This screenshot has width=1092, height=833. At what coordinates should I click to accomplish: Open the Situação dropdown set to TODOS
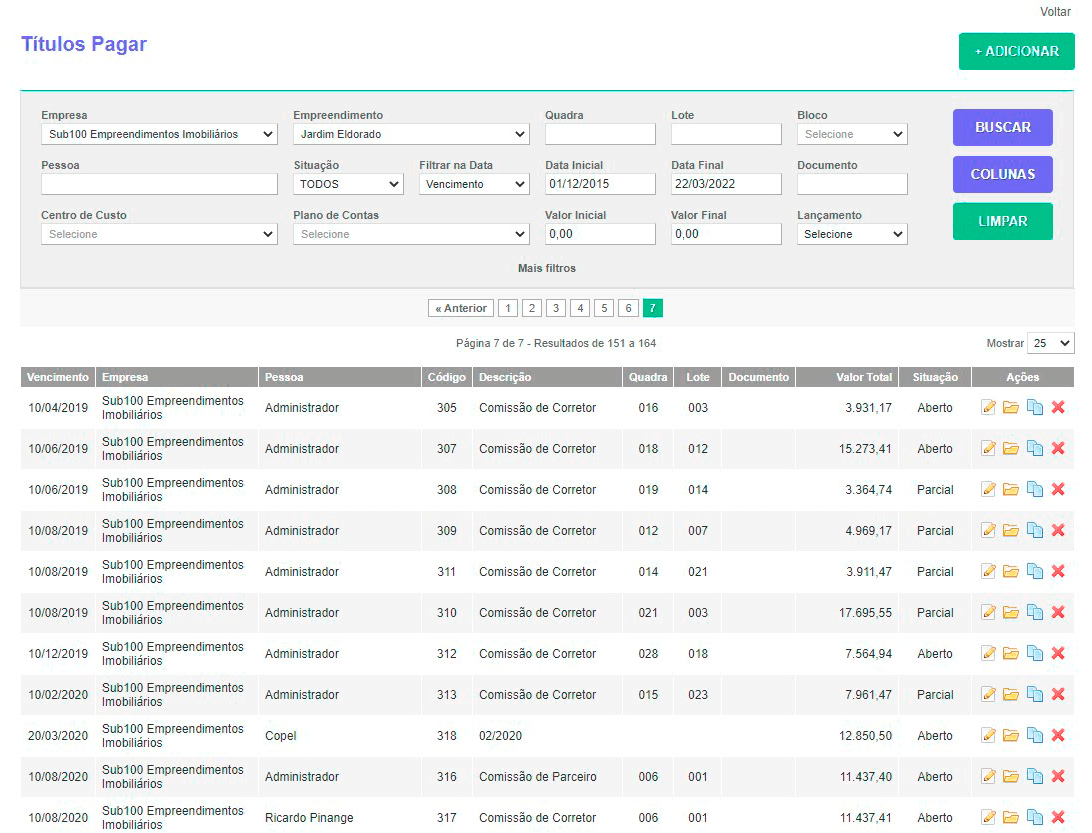348,184
